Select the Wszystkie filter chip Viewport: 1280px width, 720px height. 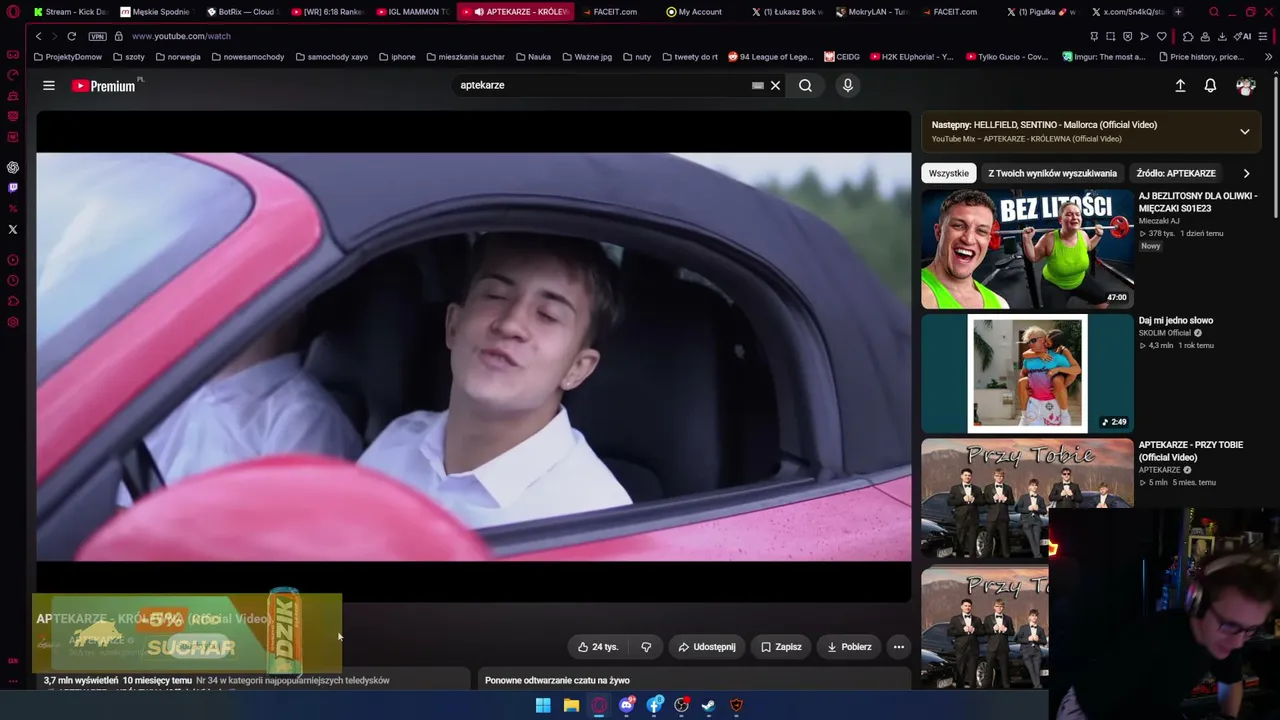pos(948,174)
